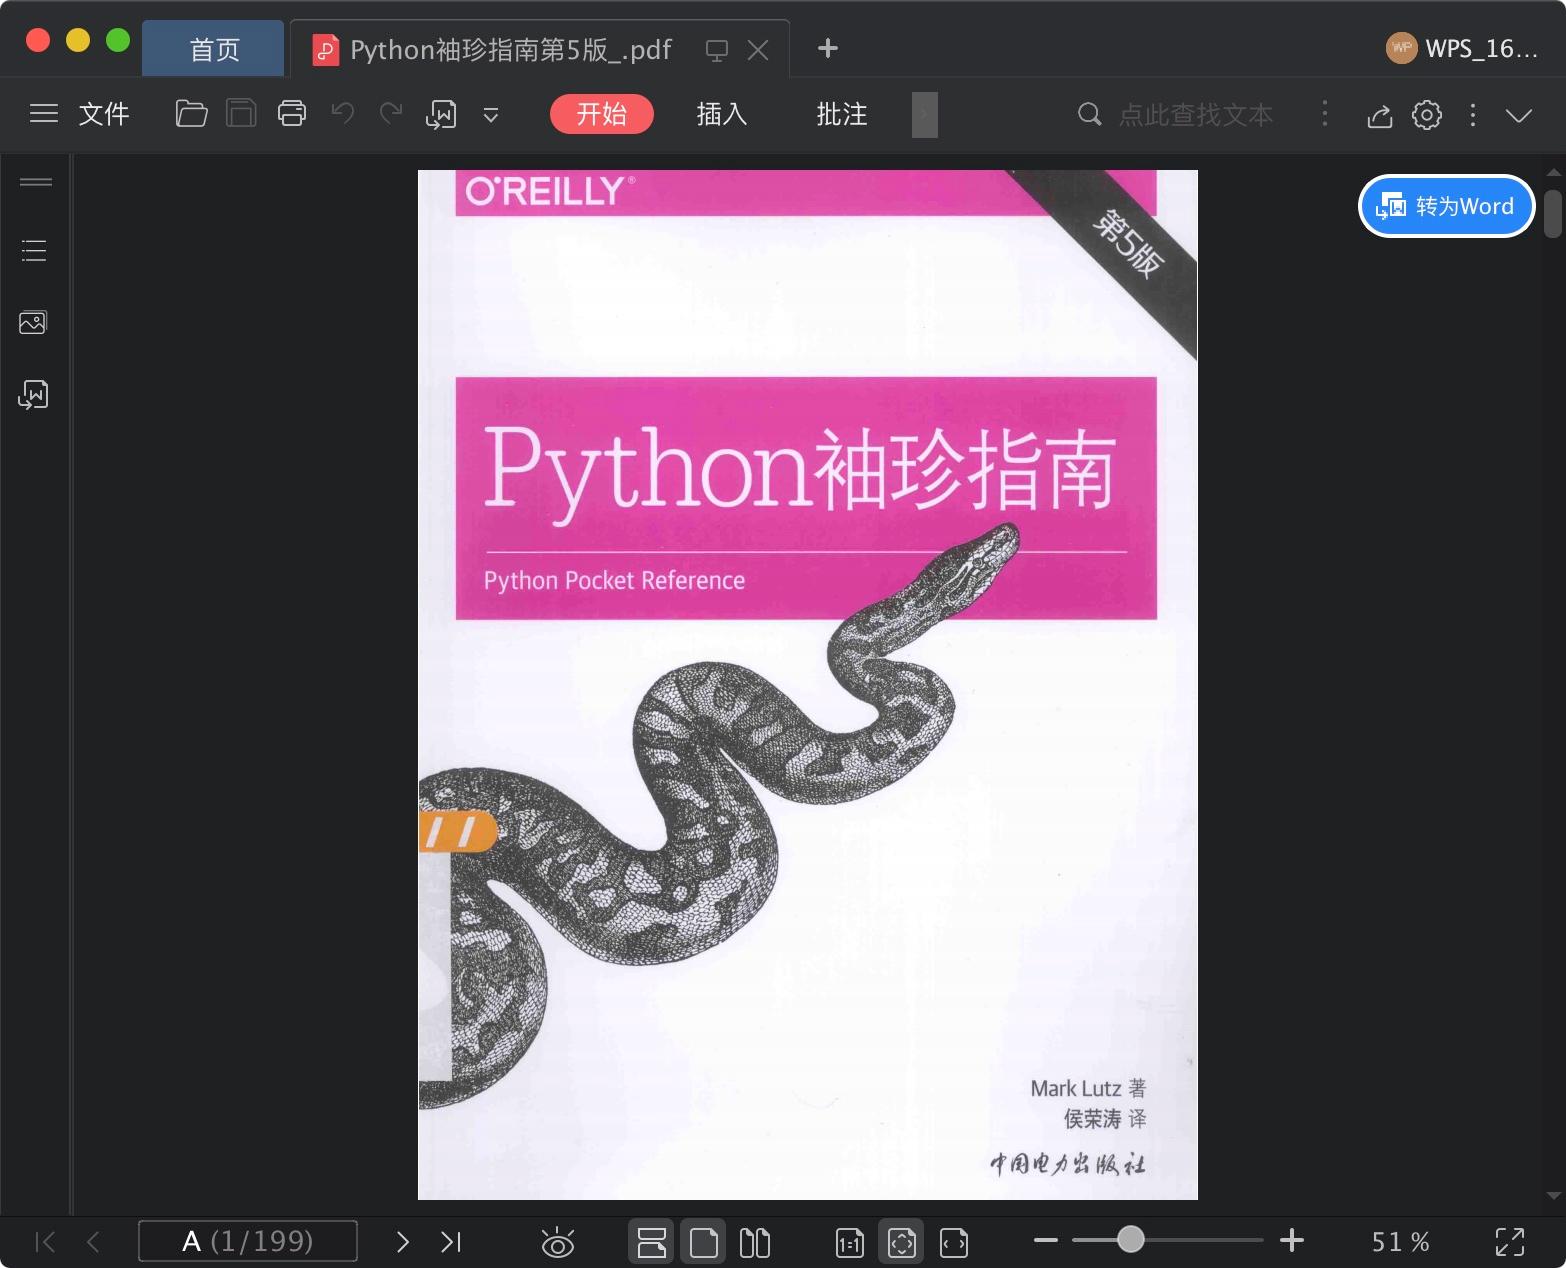Switch to the 首页 tab
Image resolution: width=1566 pixels, height=1268 pixels.
pos(214,49)
